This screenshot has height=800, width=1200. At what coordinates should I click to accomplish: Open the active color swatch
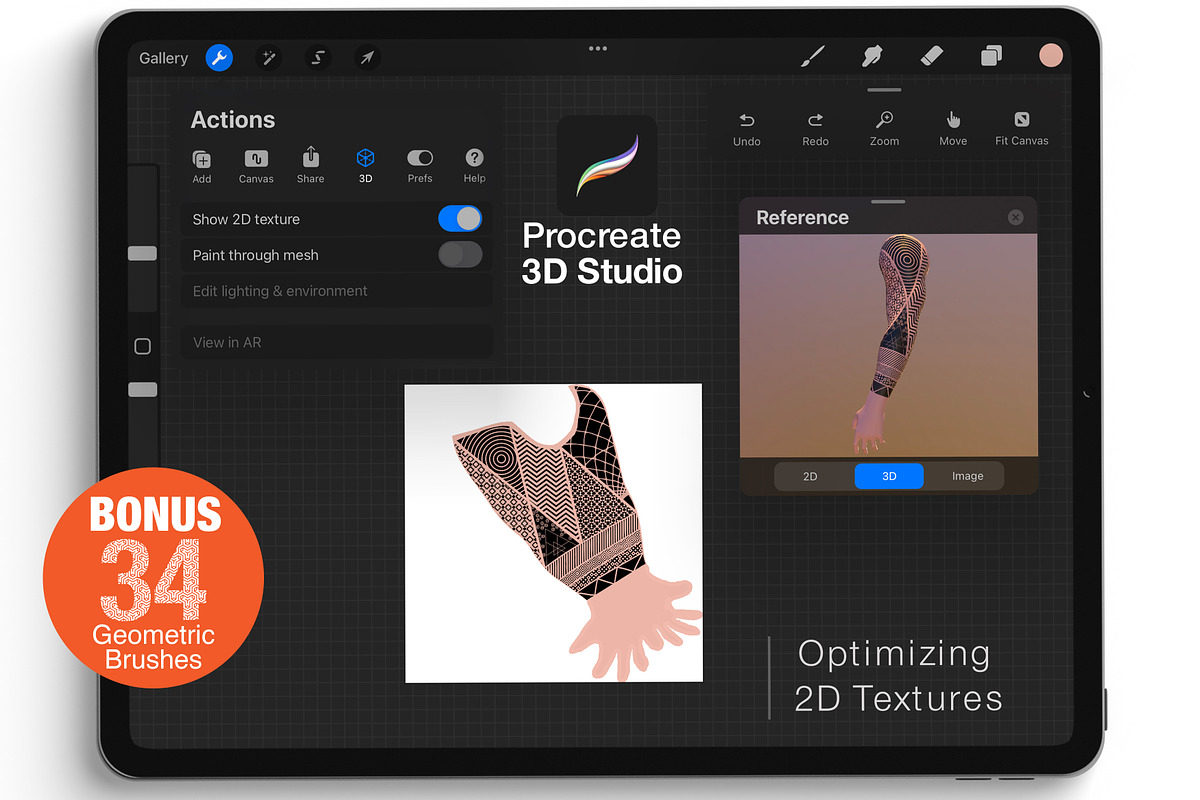pos(1051,55)
